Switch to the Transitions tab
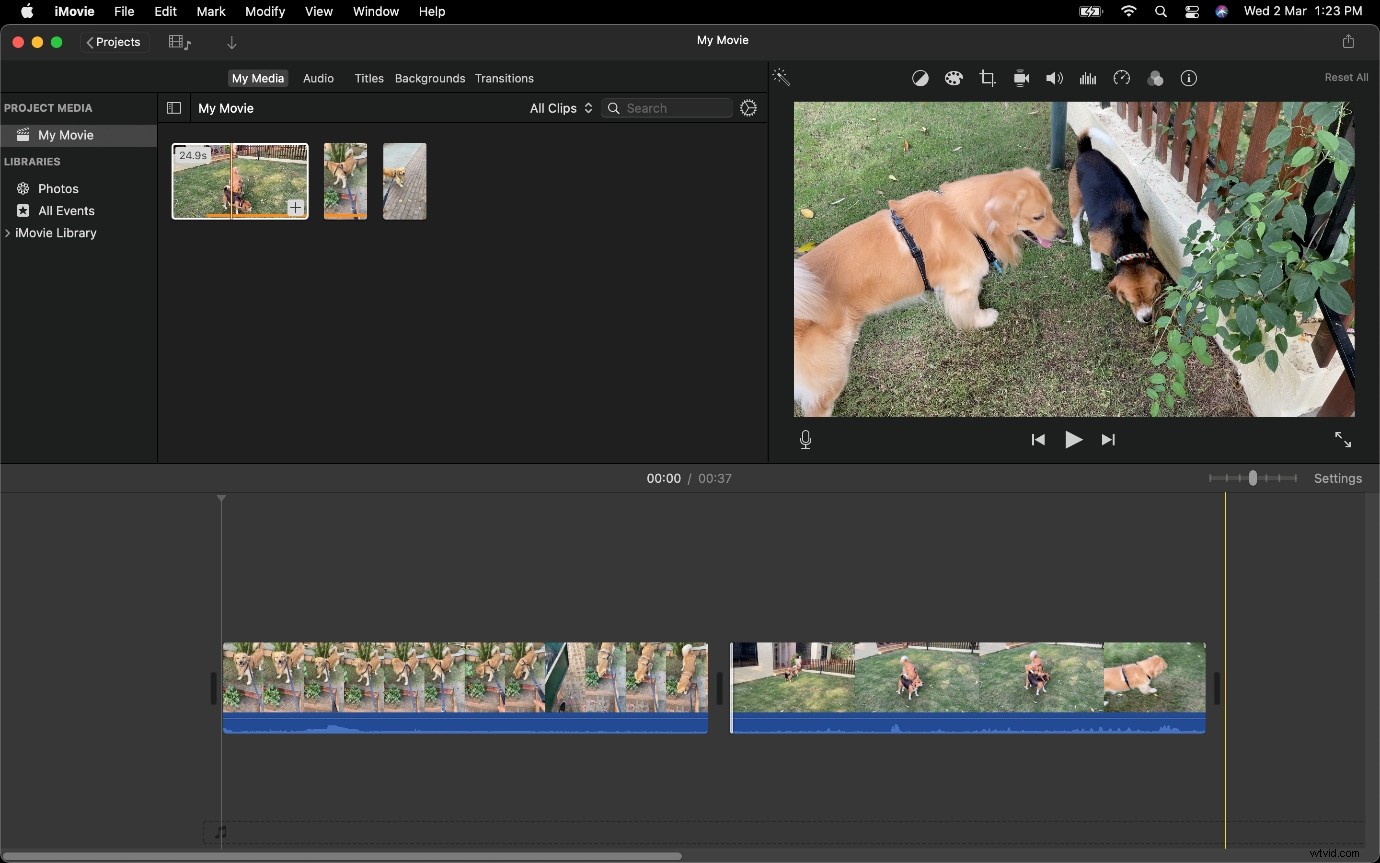1380x863 pixels. [504, 78]
